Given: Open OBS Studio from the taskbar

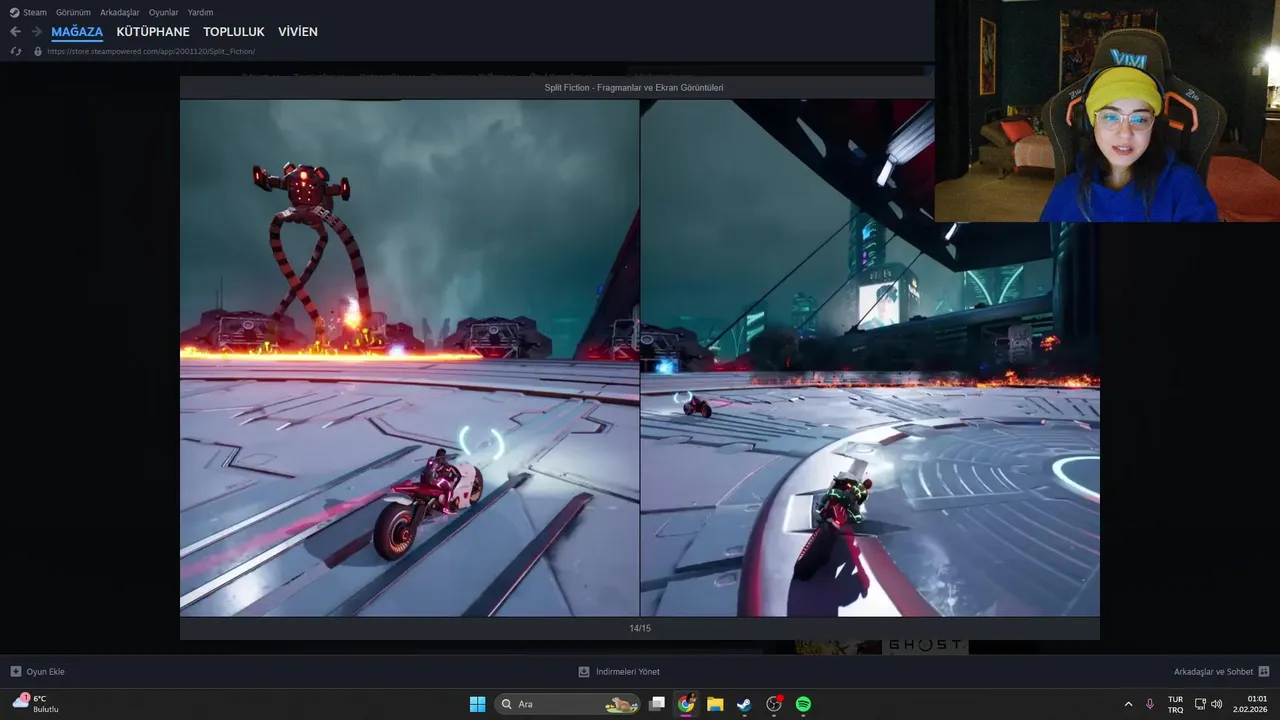Looking at the screenshot, I should (x=774, y=704).
